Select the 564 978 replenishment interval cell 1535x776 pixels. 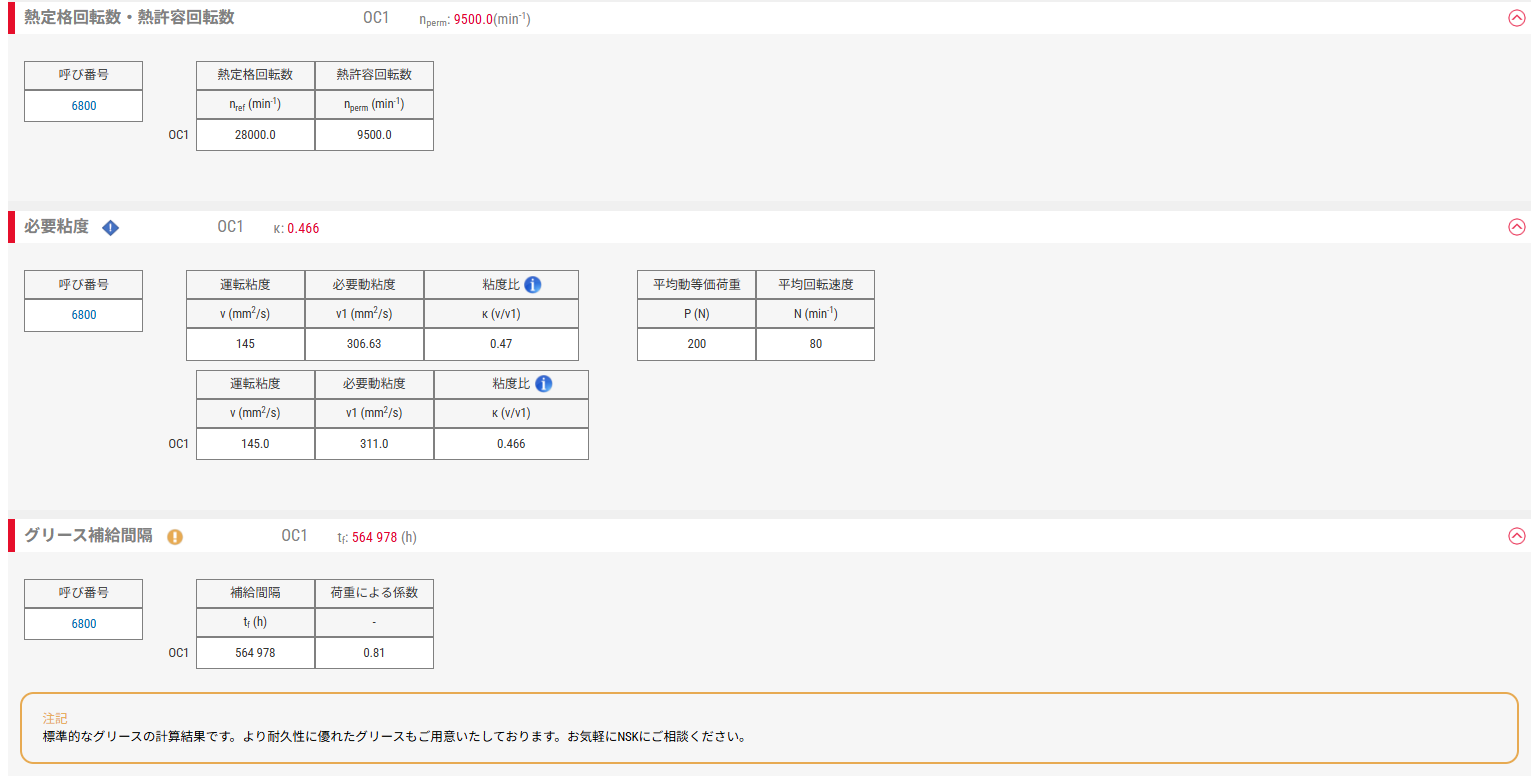point(255,652)
